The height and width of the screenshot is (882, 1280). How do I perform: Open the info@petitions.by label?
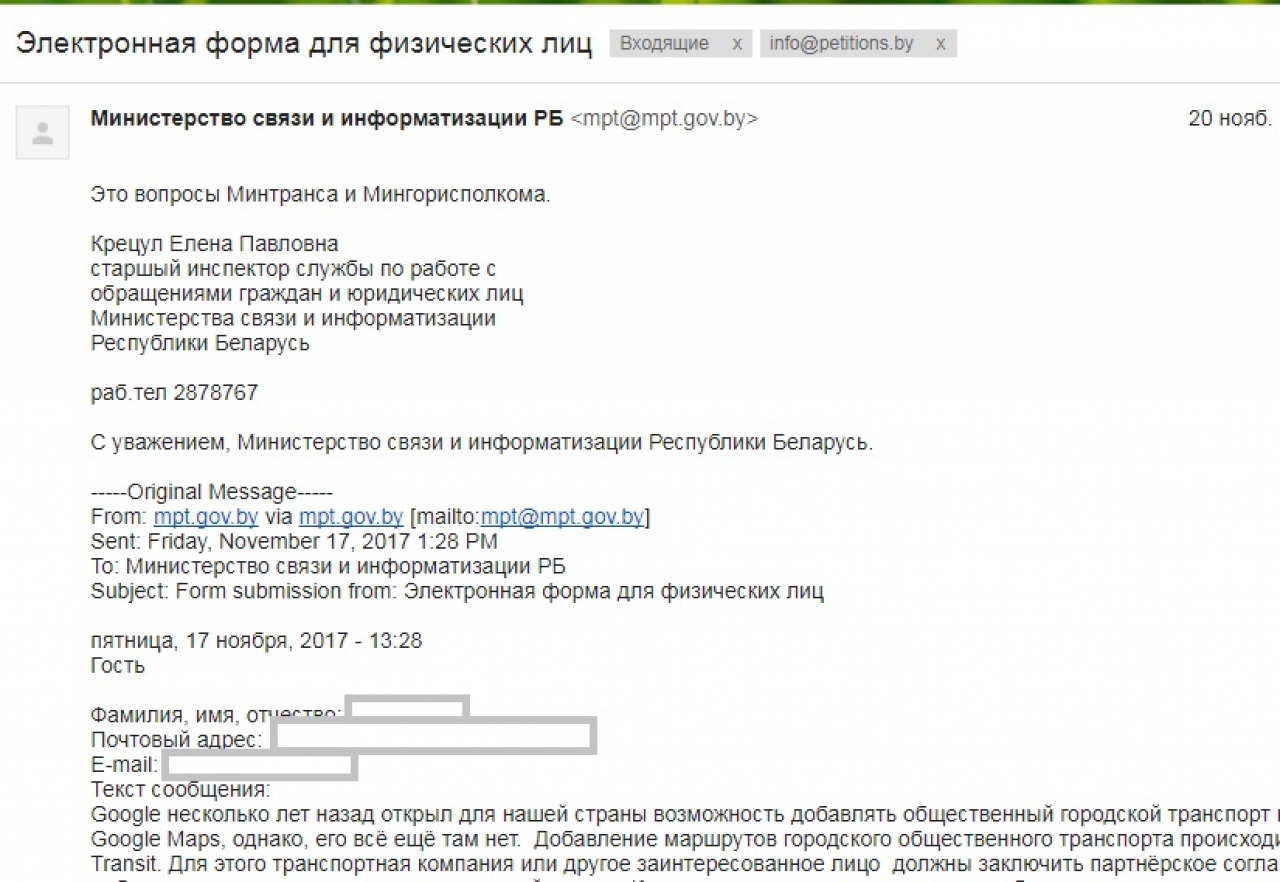click(x=841, y=44)
